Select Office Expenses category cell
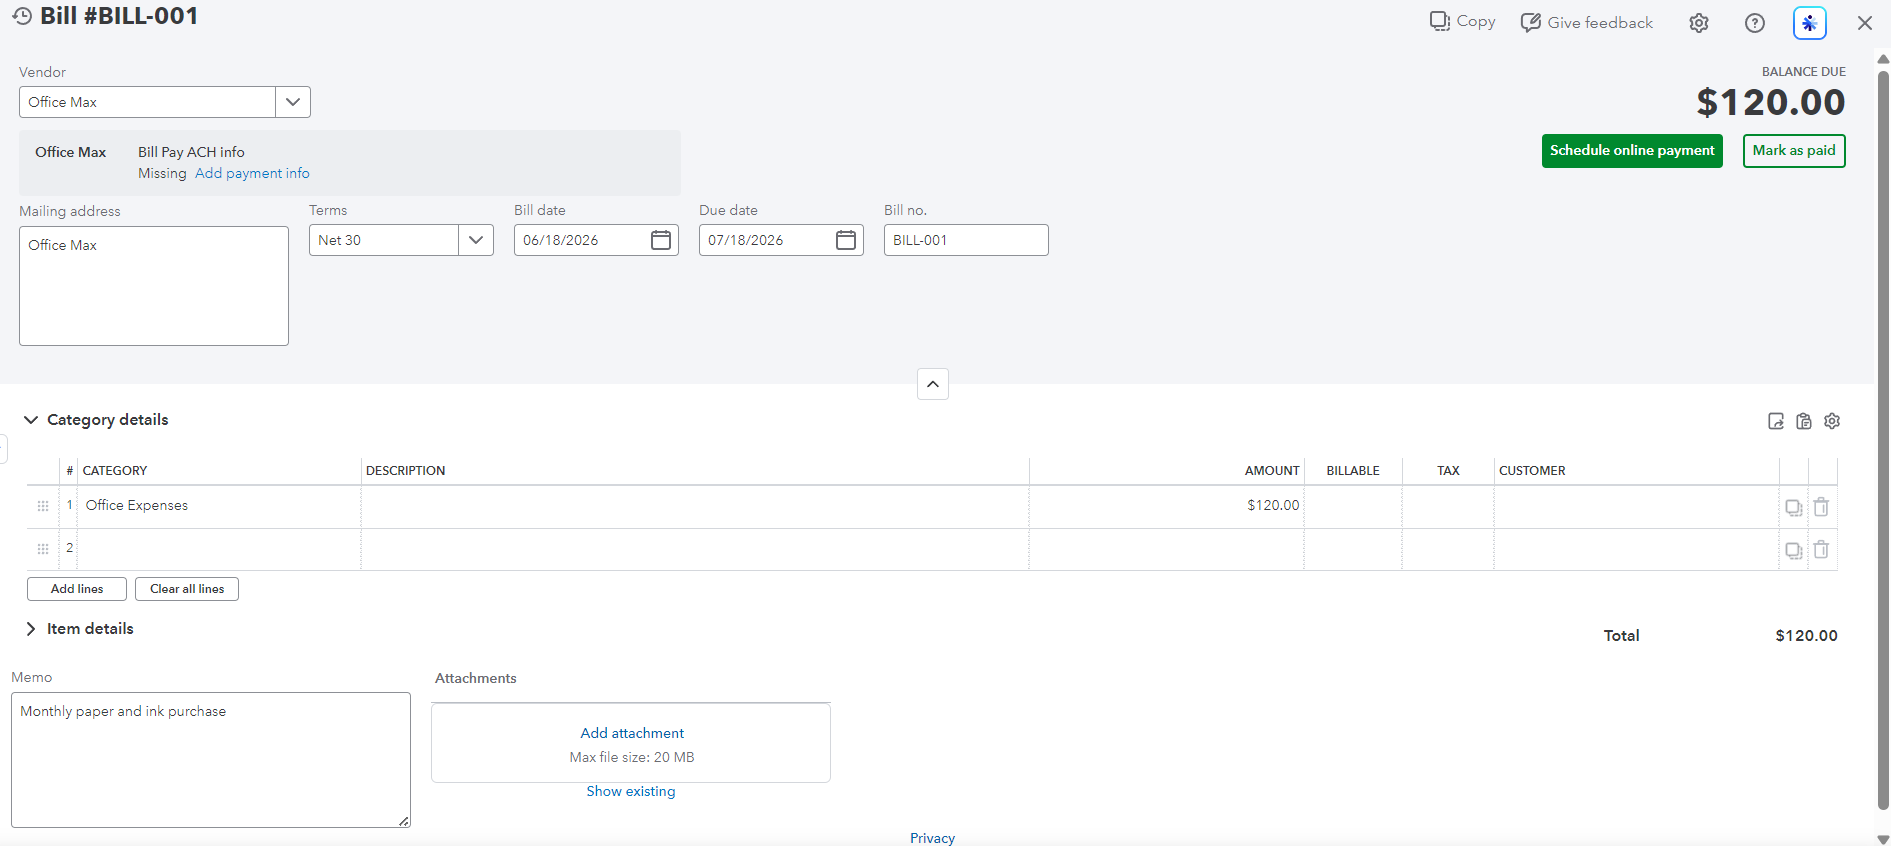Screen dimensions: 1891x846 (218, 506)
